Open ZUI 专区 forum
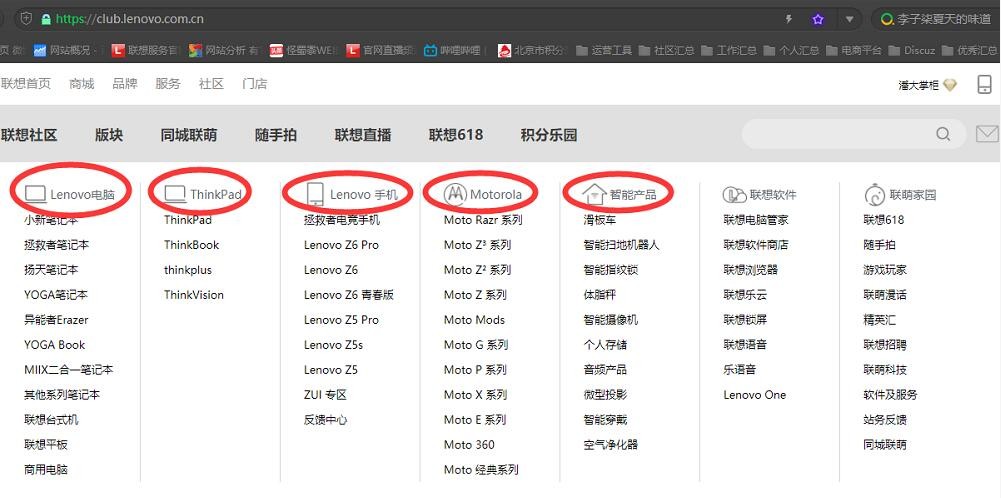Viewport: 1001px width, 498px height. pos(325,395)
